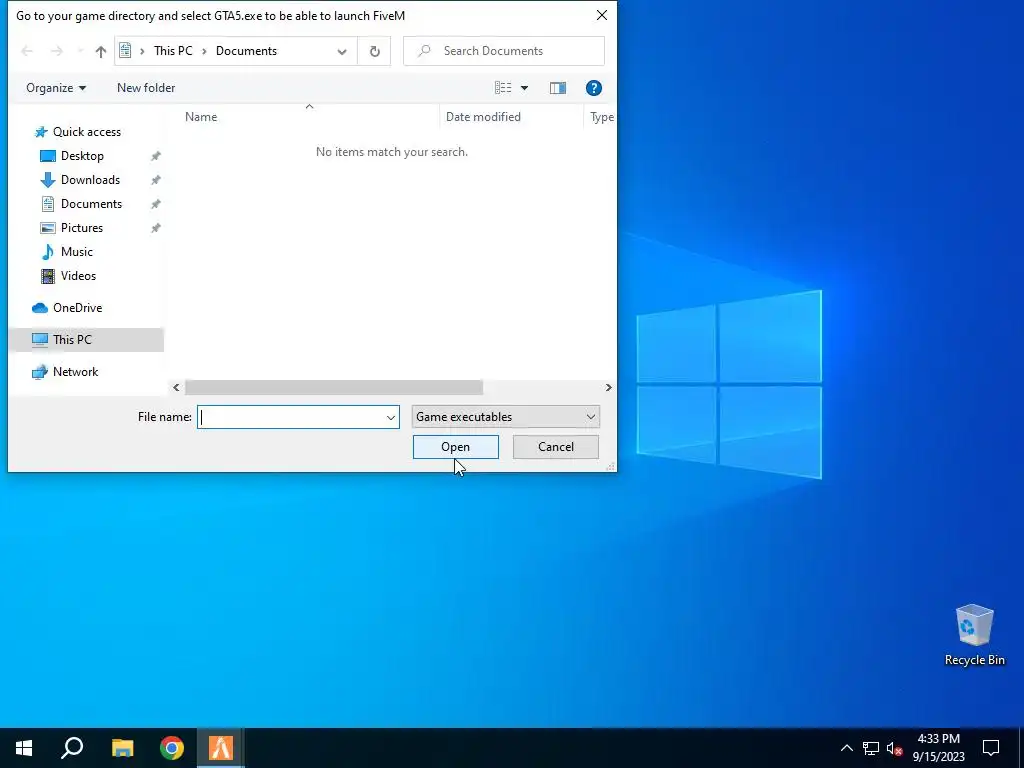Click the Type column header
This screenshot has width=1024, height=768.
[x=601, y=117]
